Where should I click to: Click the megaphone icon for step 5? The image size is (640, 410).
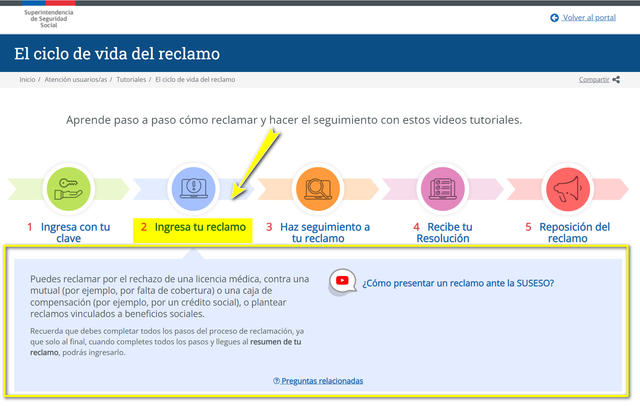pos(566,187)
